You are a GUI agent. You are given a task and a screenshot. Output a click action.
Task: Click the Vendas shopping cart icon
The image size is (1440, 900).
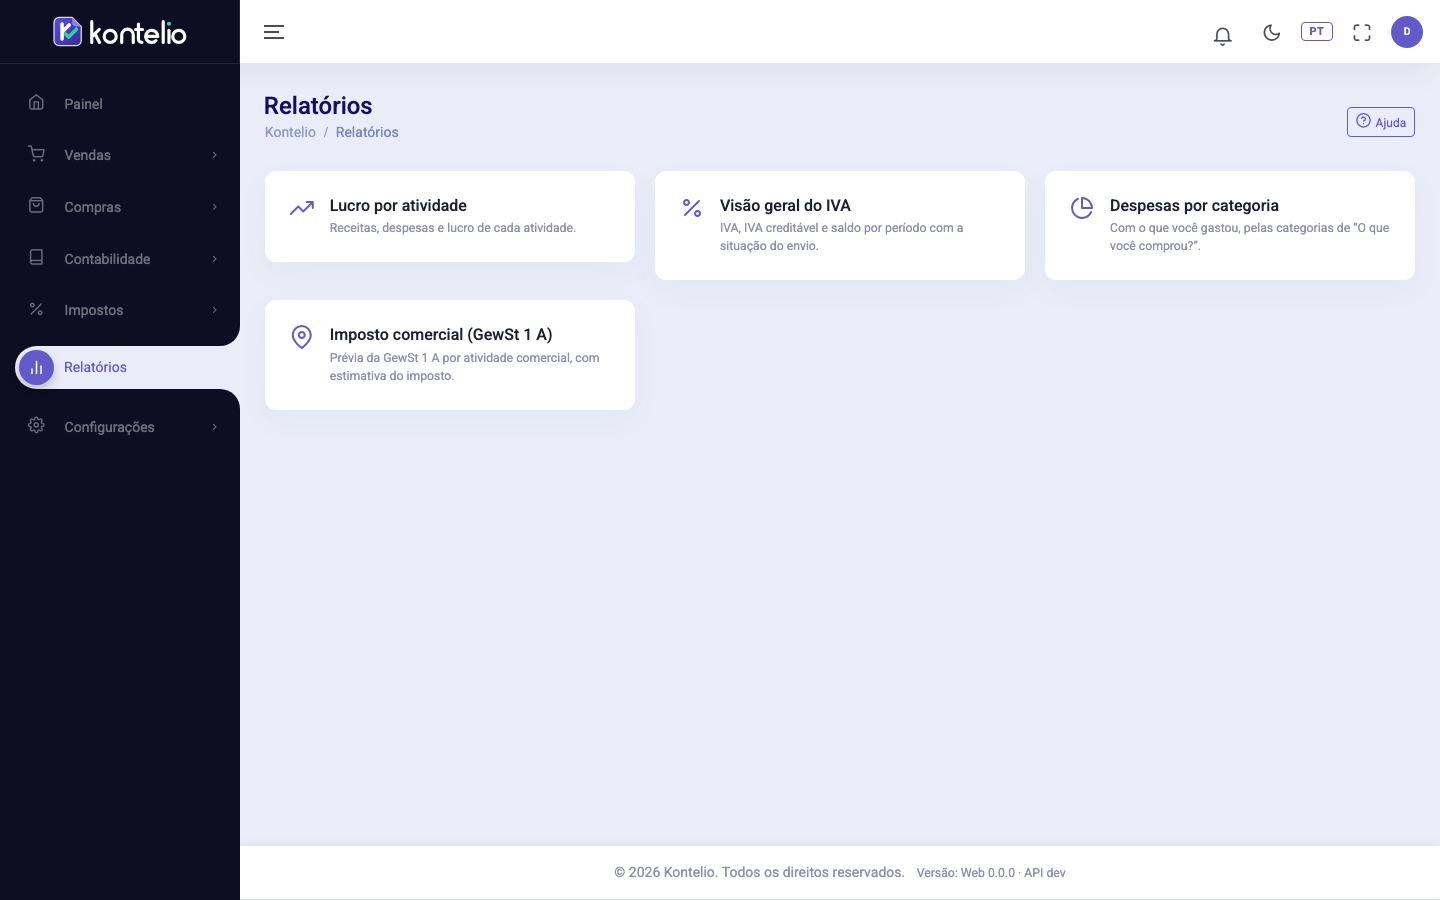click(x=36, y=154)
